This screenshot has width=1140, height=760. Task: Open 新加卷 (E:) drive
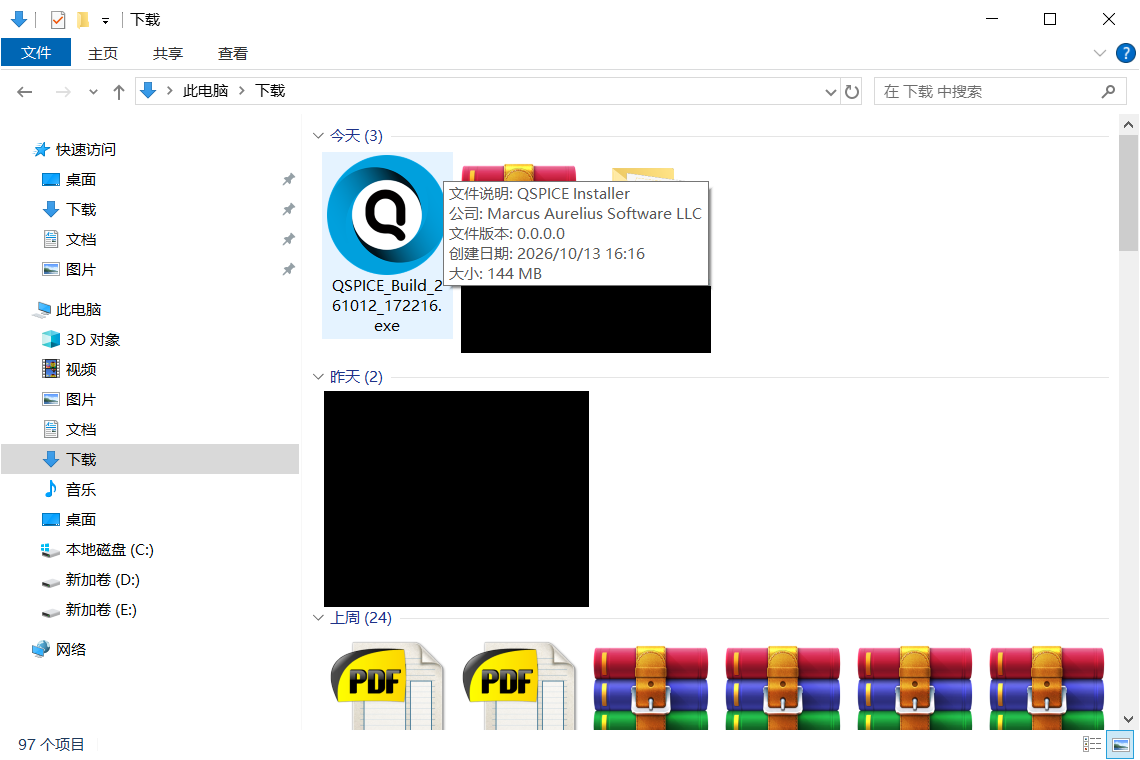(x=89, y=609)
